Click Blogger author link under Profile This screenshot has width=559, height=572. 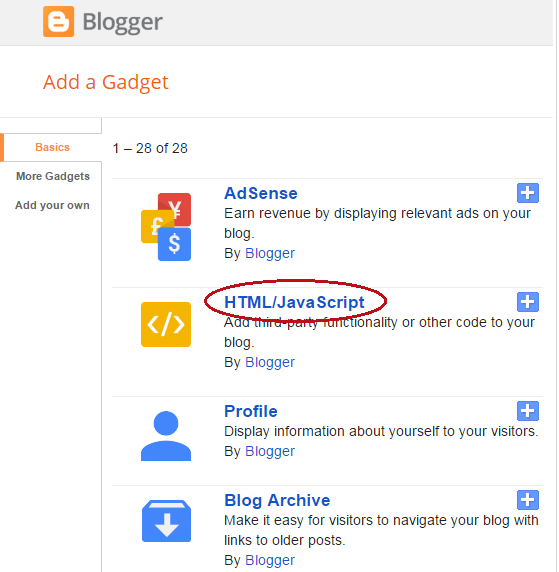(x=270, y=452)
